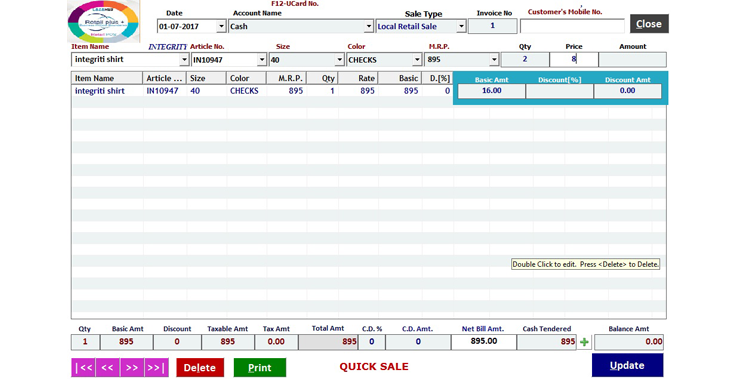Click the 'IN10947' cell in grid row
This screenshot has width=746, height=379.
click(x=165, y=91)
